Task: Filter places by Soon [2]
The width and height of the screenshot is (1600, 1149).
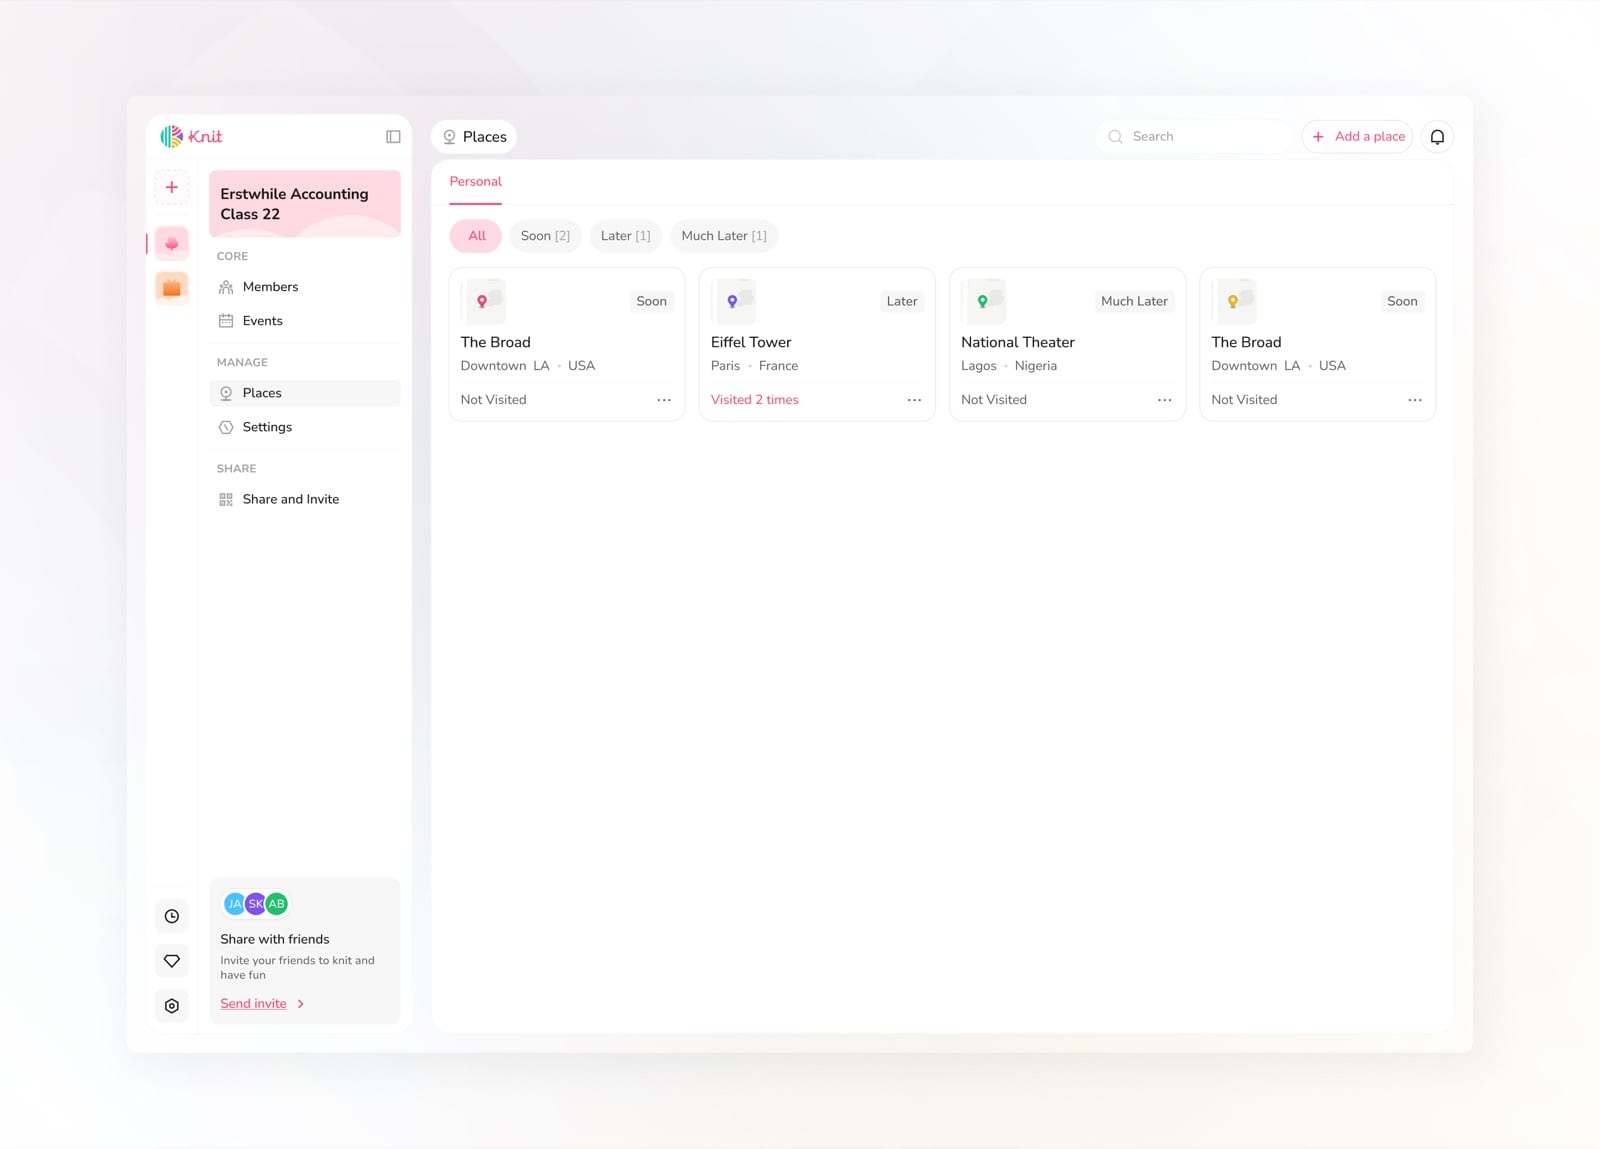Action: [545, 236]
